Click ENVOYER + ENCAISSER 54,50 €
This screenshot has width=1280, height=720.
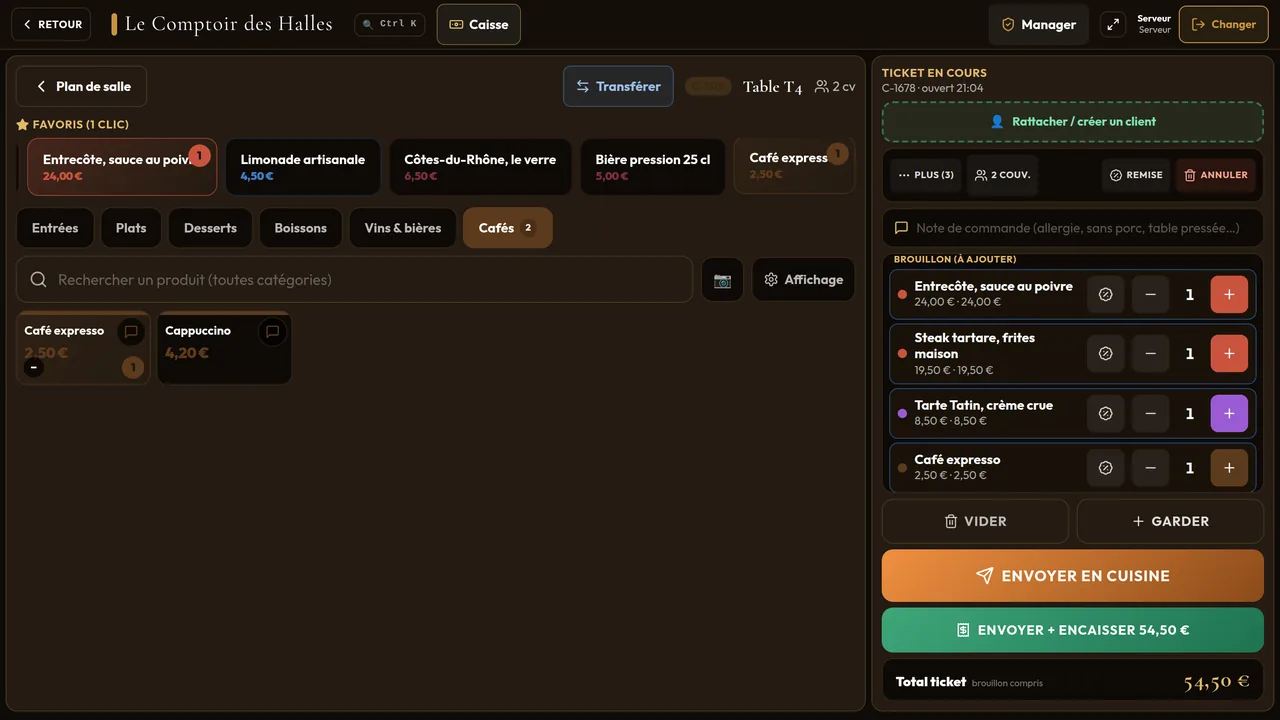[1072, 630]
